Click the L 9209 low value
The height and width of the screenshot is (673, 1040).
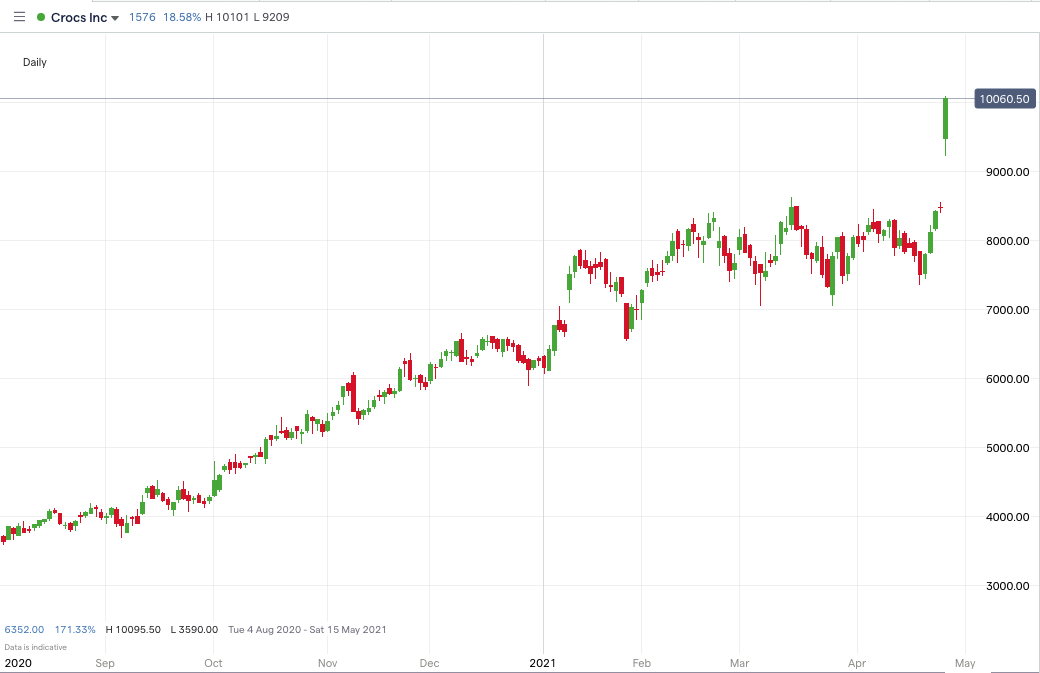[x=271, y=17]
